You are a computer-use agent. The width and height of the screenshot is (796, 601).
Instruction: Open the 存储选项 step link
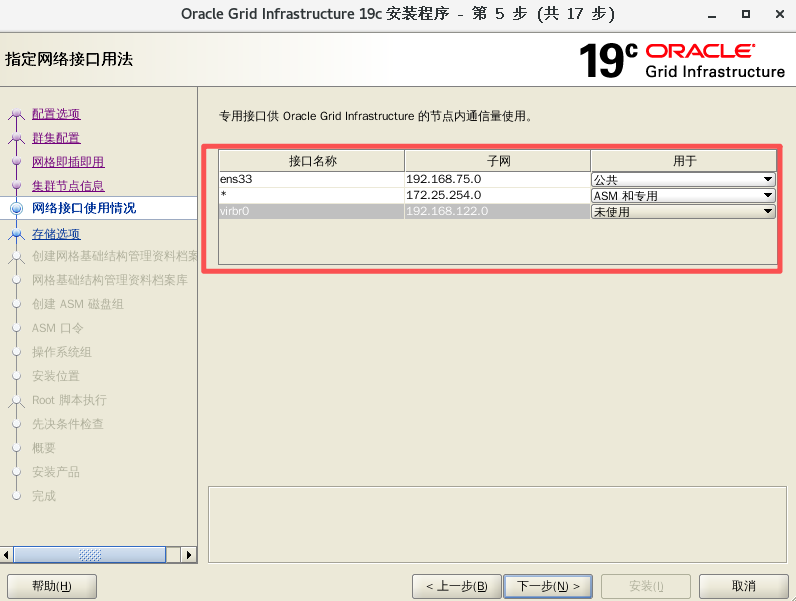(56, 233)
